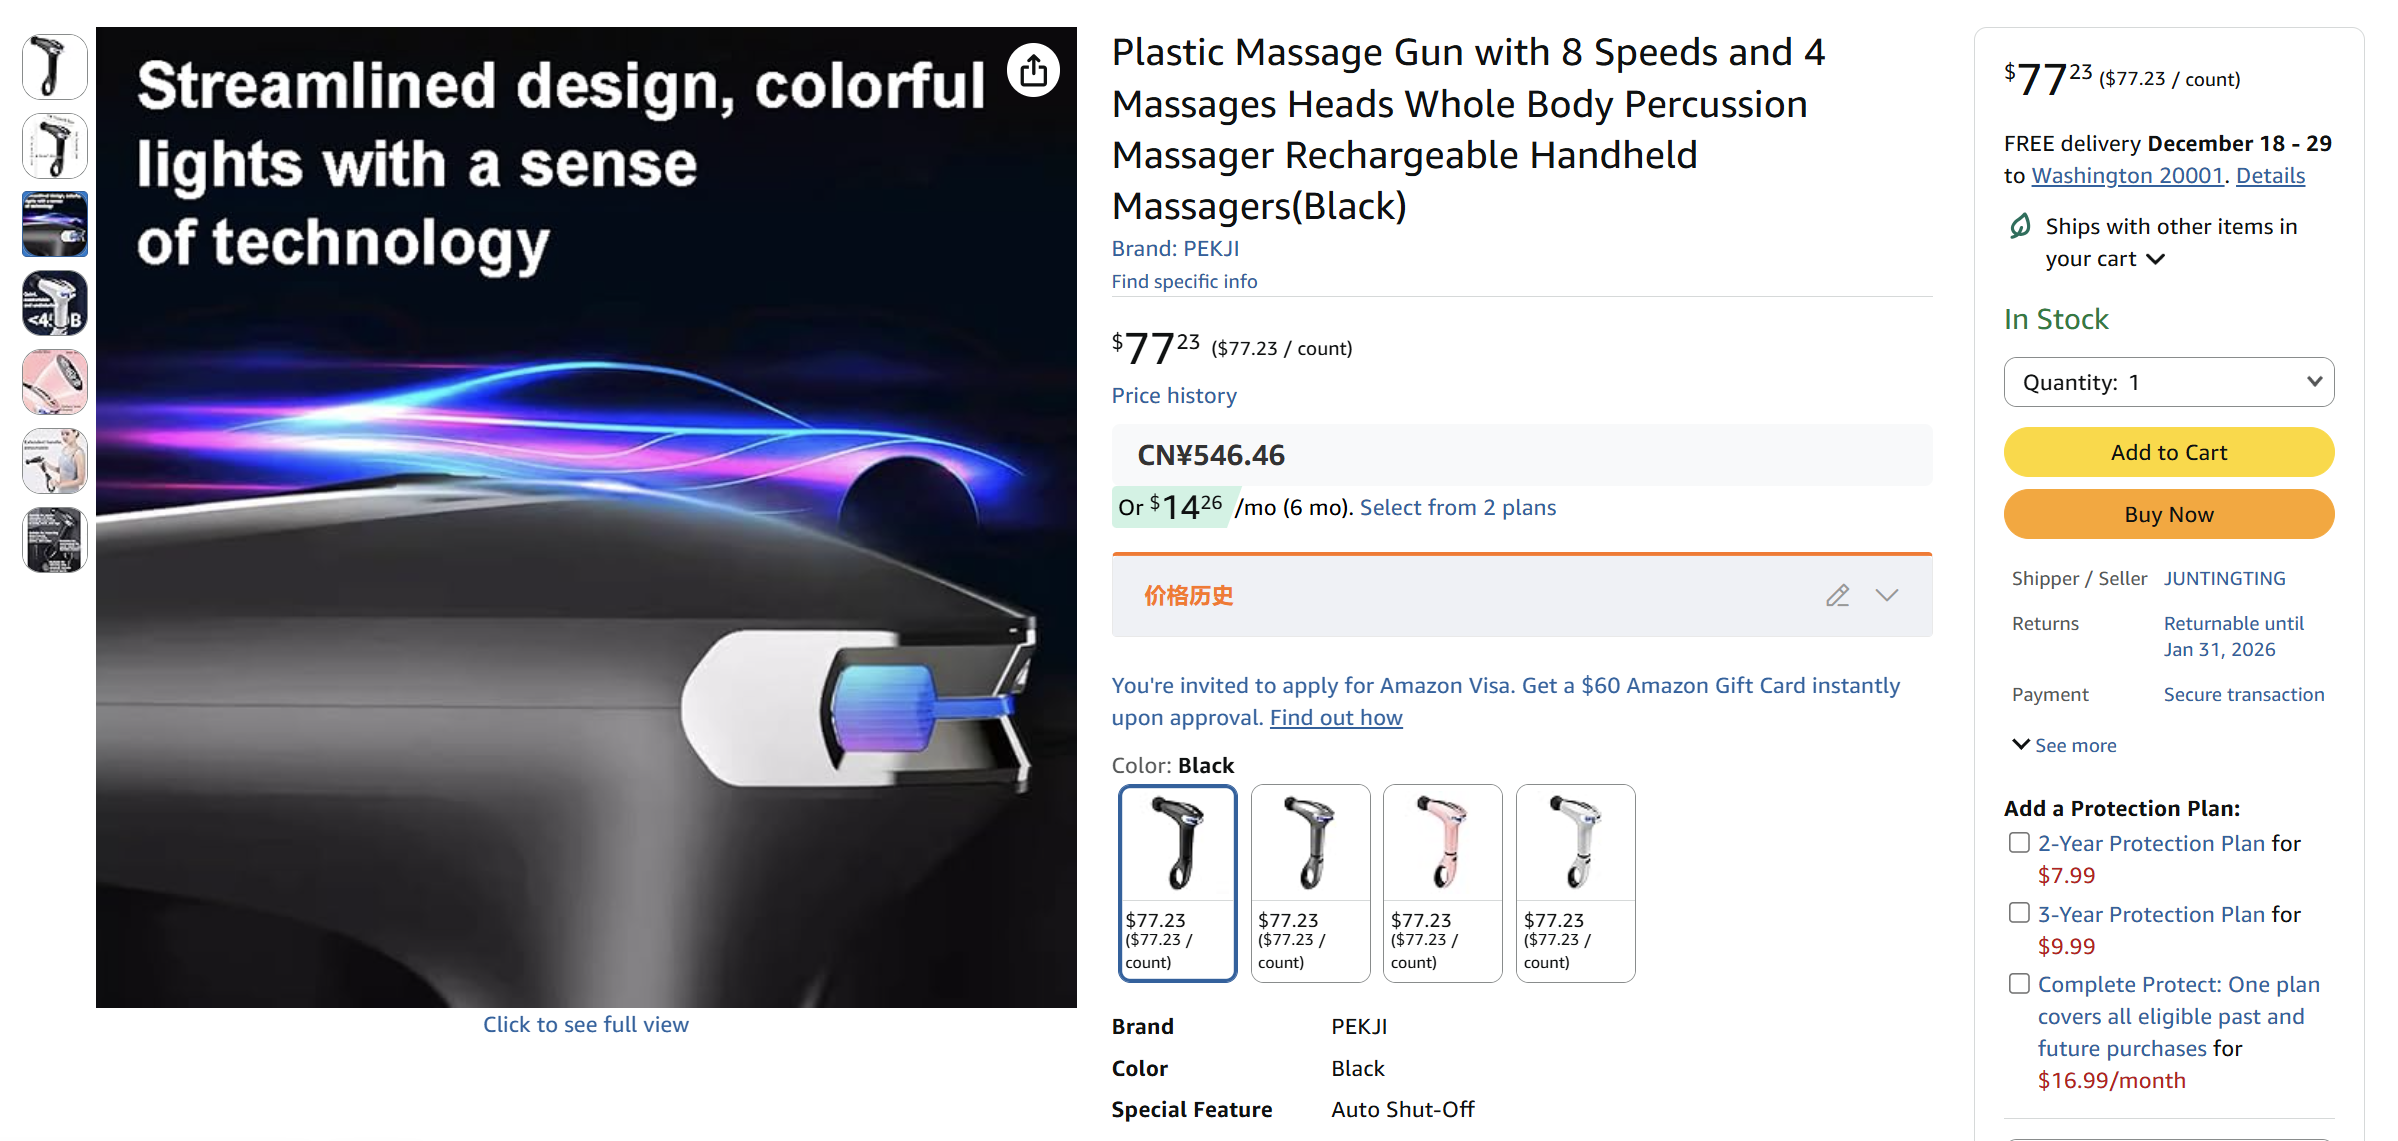Click the leaf icon beside shipping note

click(x=2020, y=226)
